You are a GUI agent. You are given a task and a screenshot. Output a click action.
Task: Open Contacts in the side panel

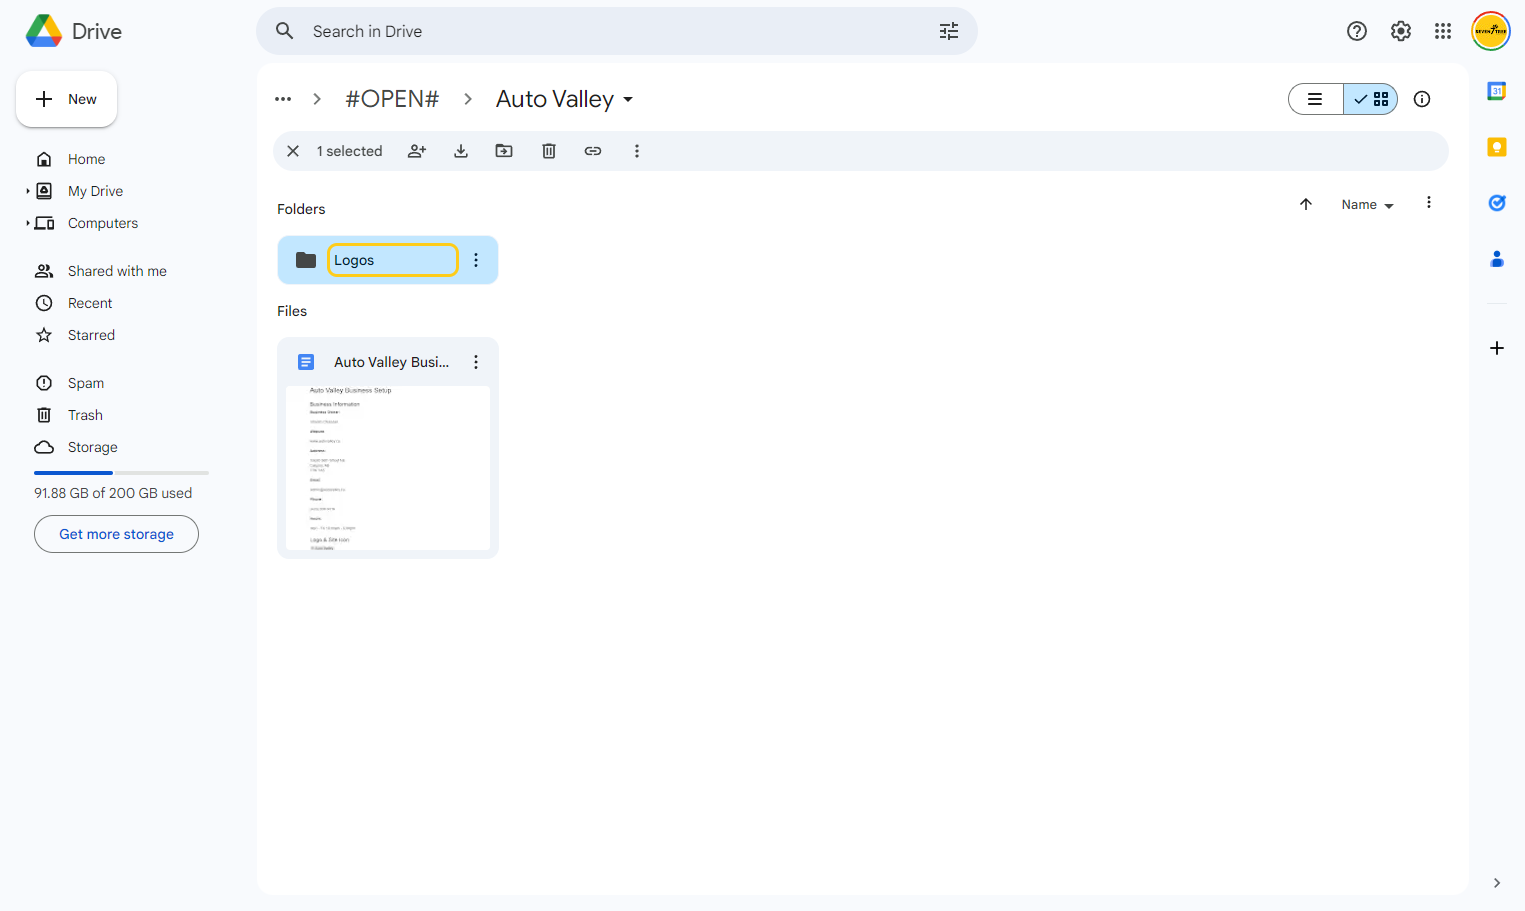tap(1497, 259)
